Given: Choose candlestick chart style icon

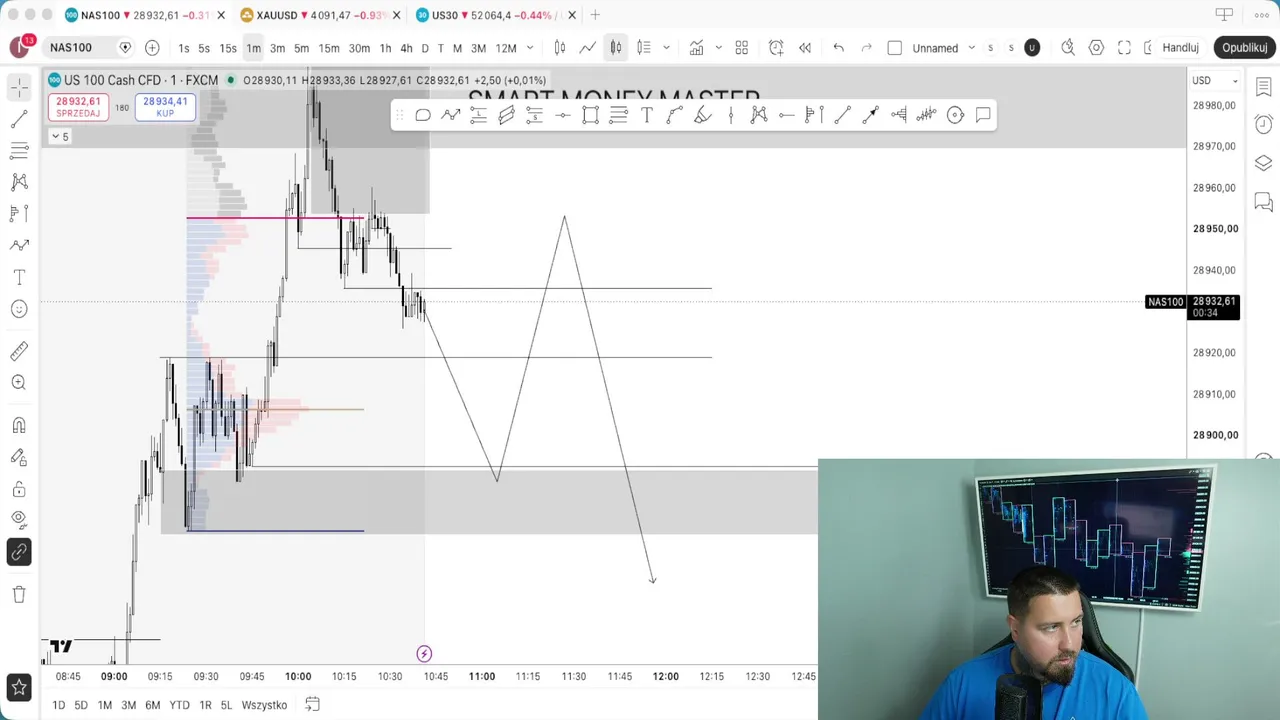Looking at the screenshot, I should pyautogui.click(x=616, y=48).
